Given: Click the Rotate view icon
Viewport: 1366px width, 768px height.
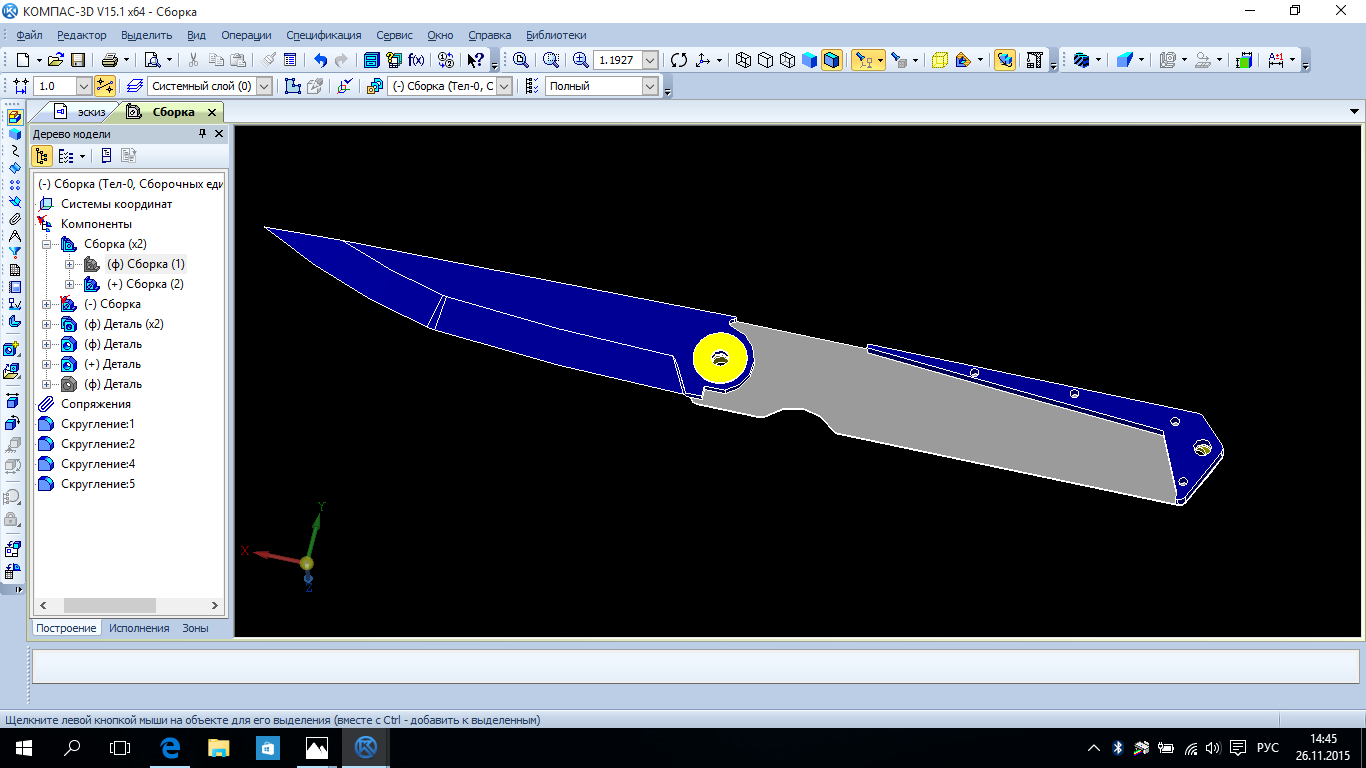Looking at the screenshot, I should pos(679,60).
